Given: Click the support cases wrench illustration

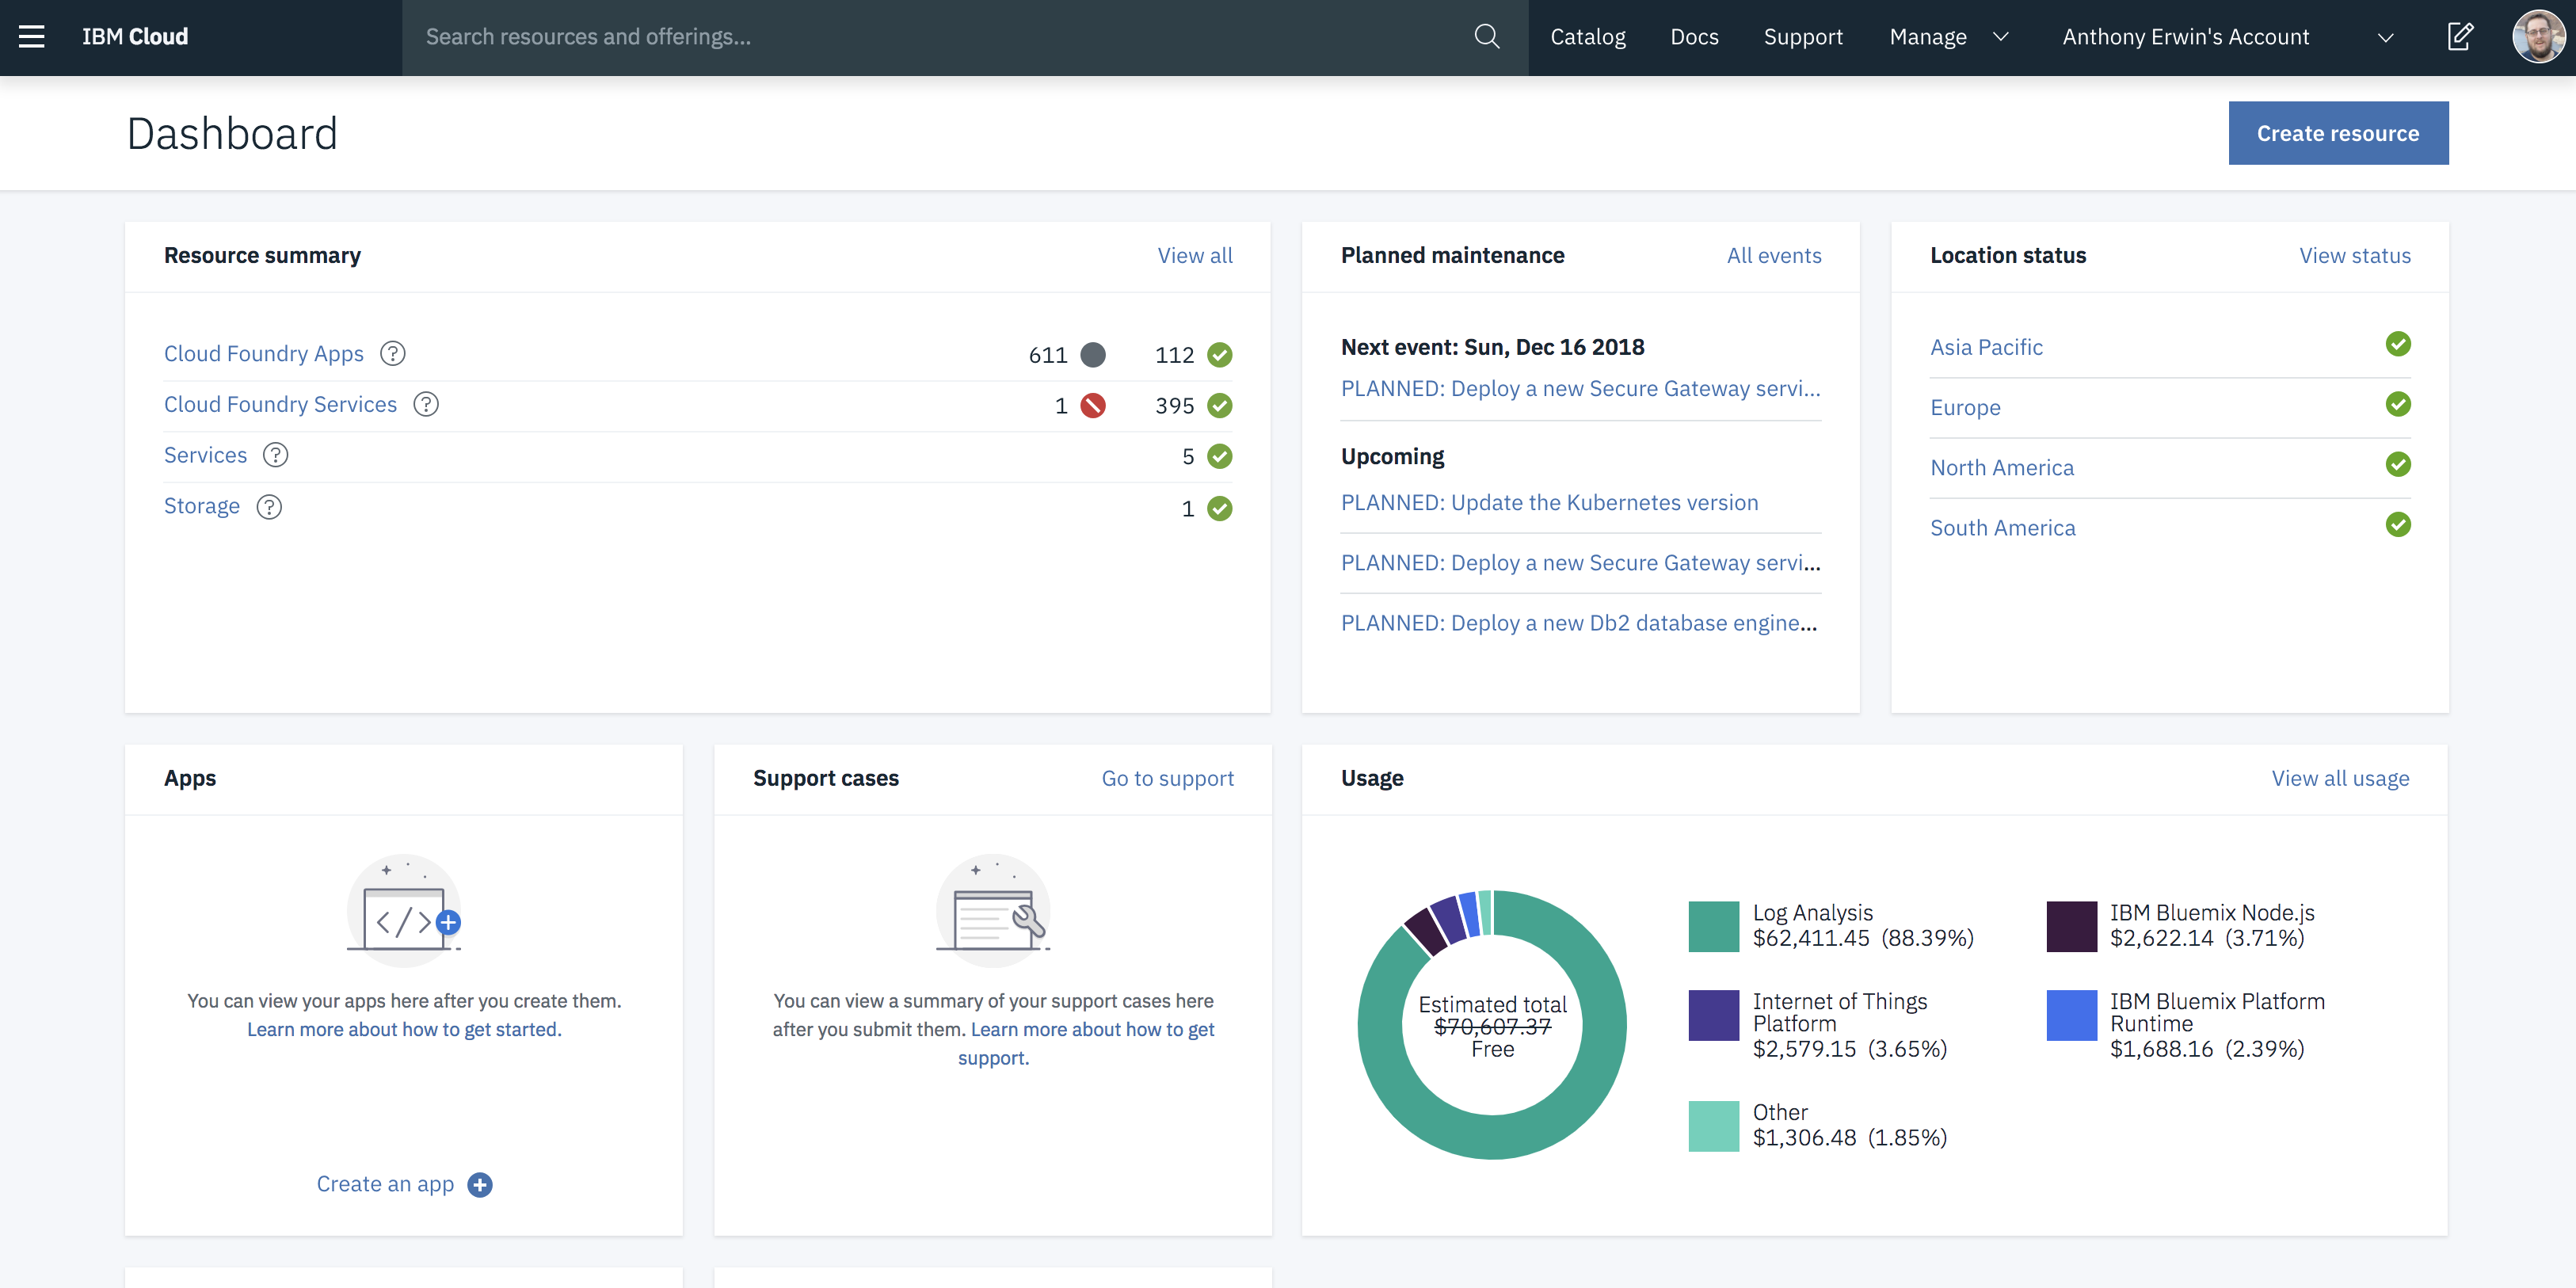Looking at the screenshot, I should coord(993,910).
